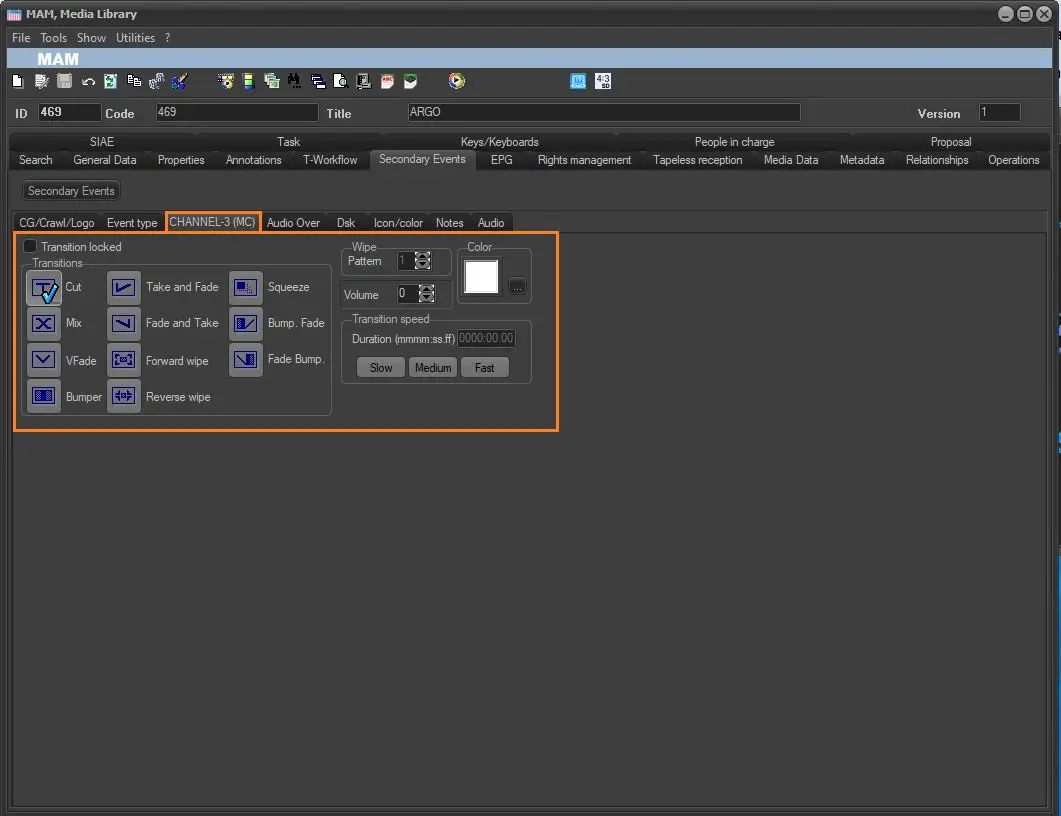Enable the Transition locked checkbox
The width and height of the screenshot is (1061, 816).
[30, 246]
